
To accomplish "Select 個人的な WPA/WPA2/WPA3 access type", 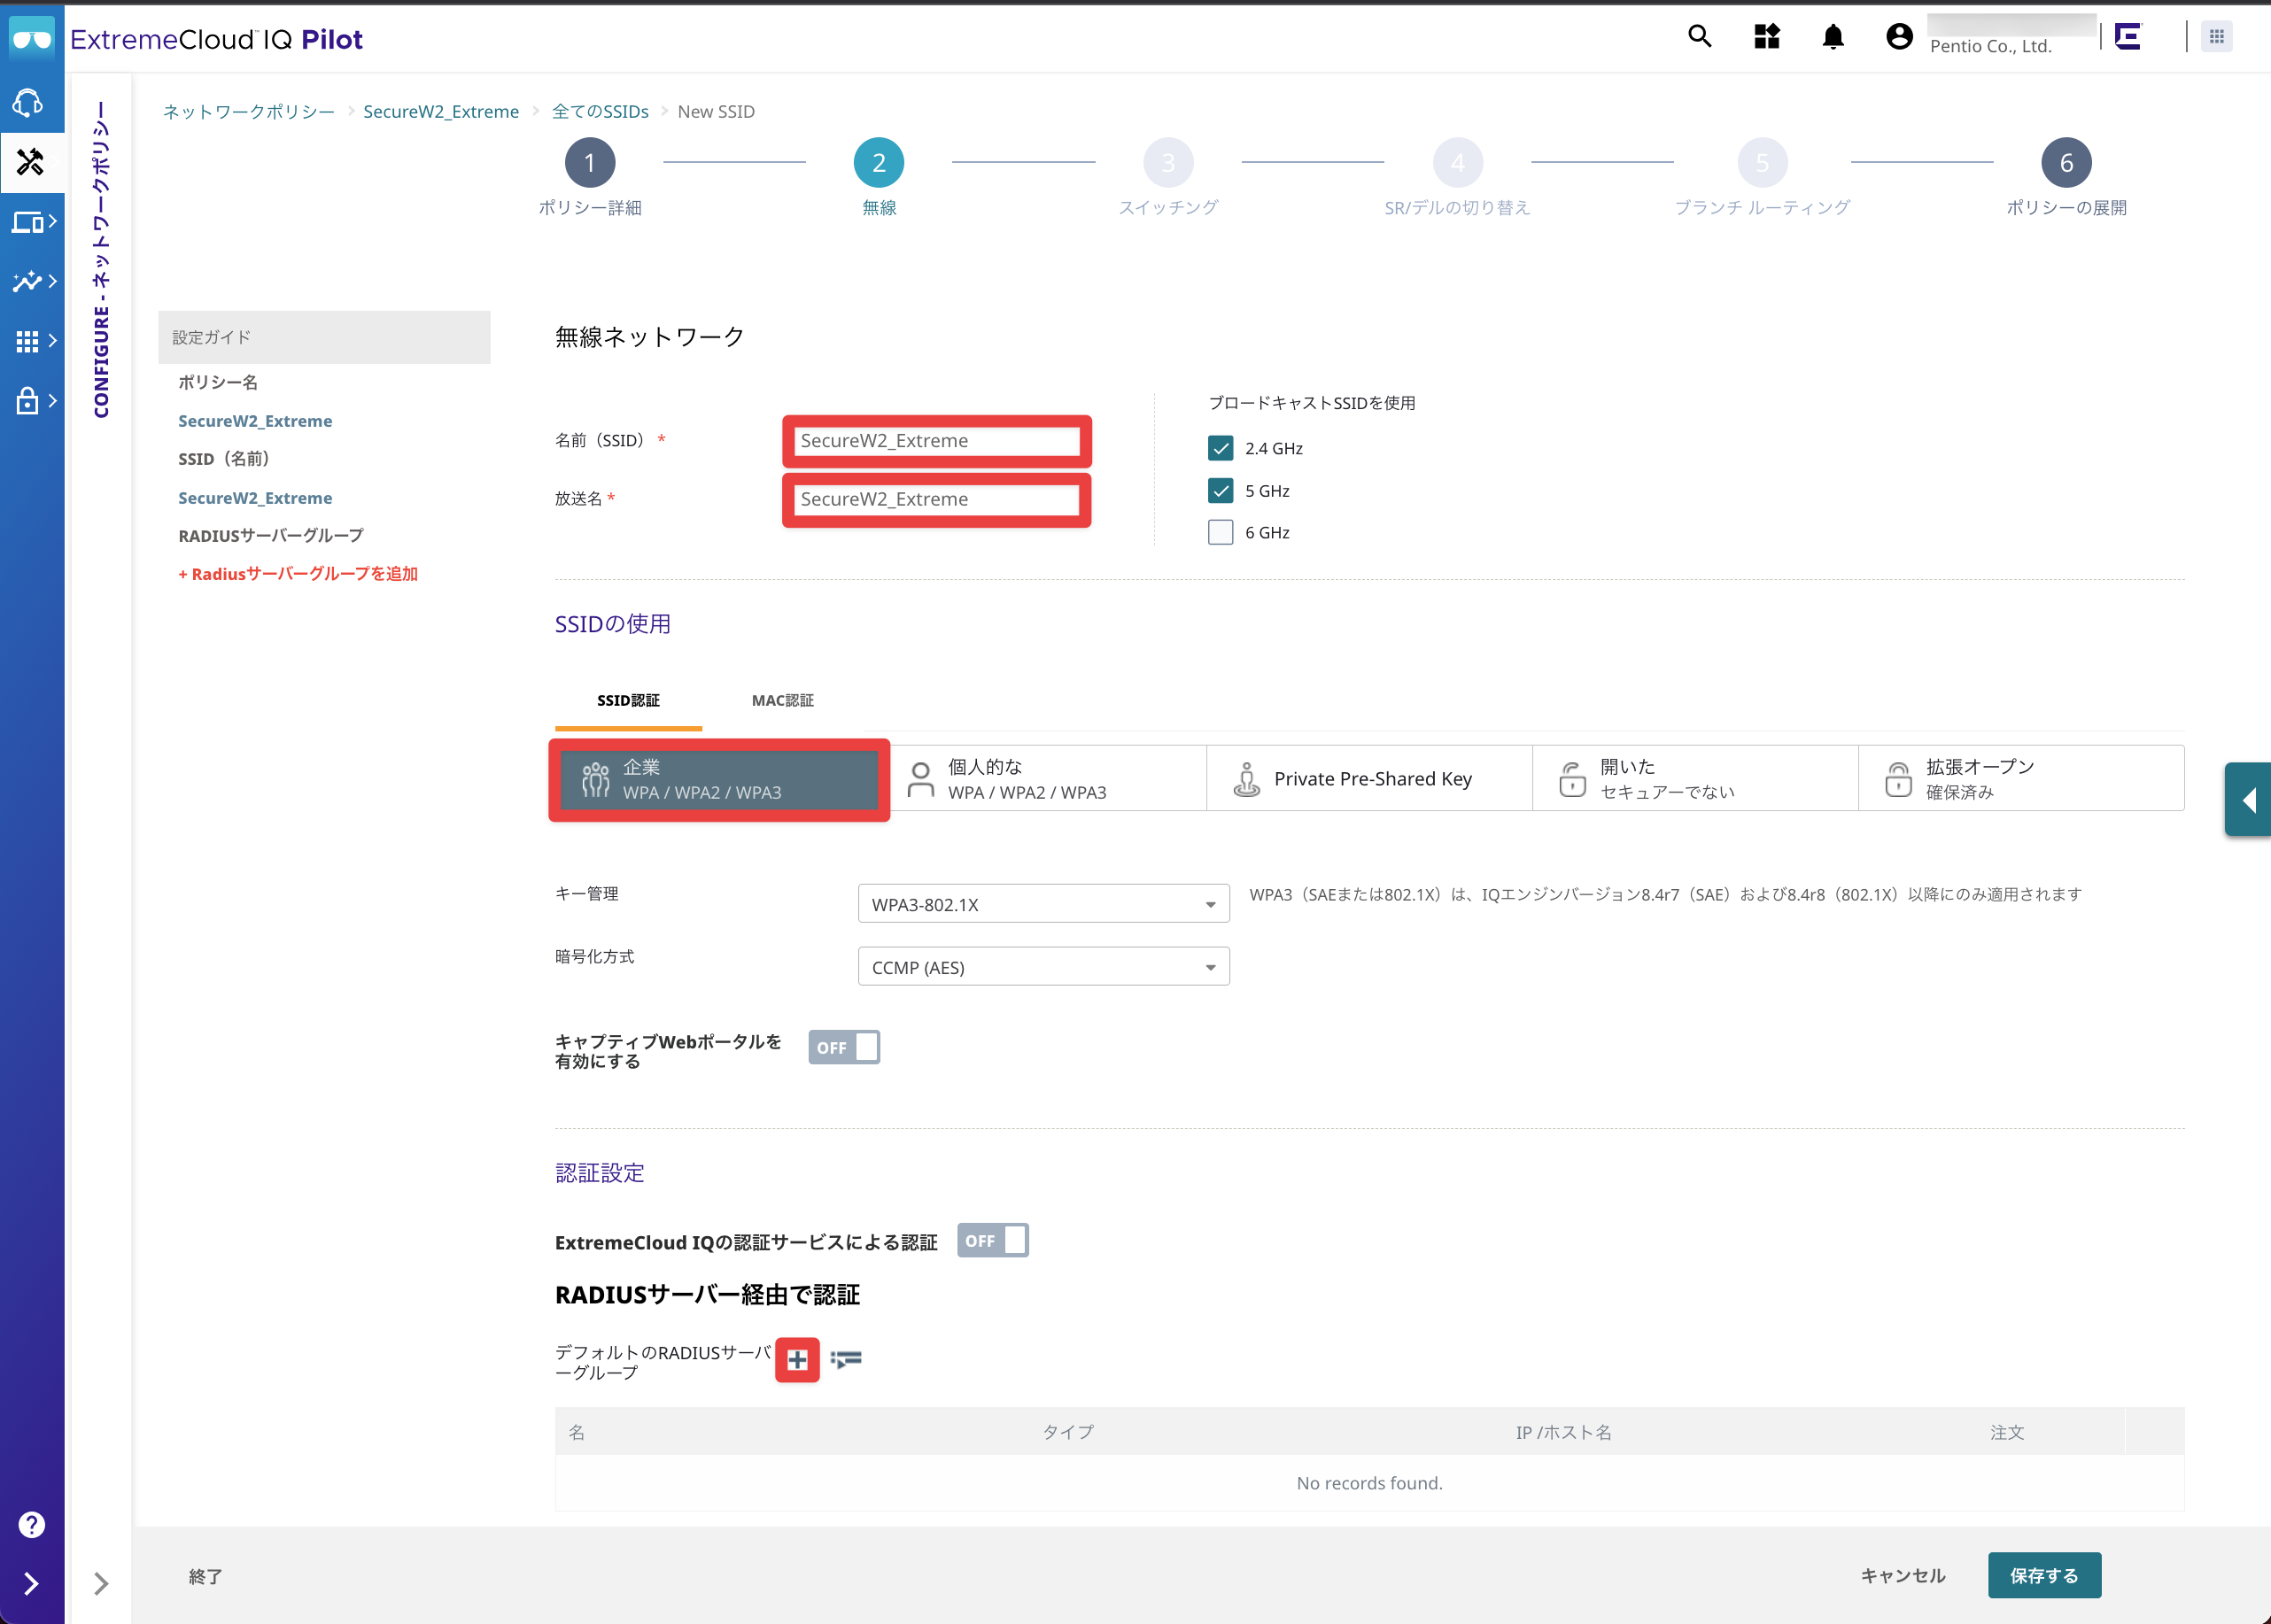I will pyautogui.click(x=1048, y=779).
